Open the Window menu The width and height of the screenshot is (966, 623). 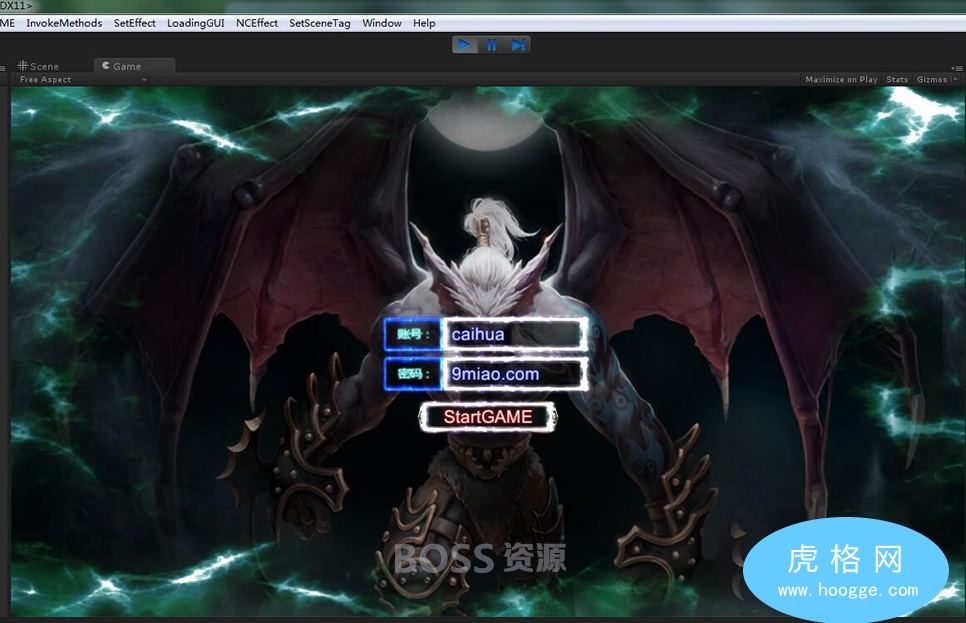click(x=381, y=23)
